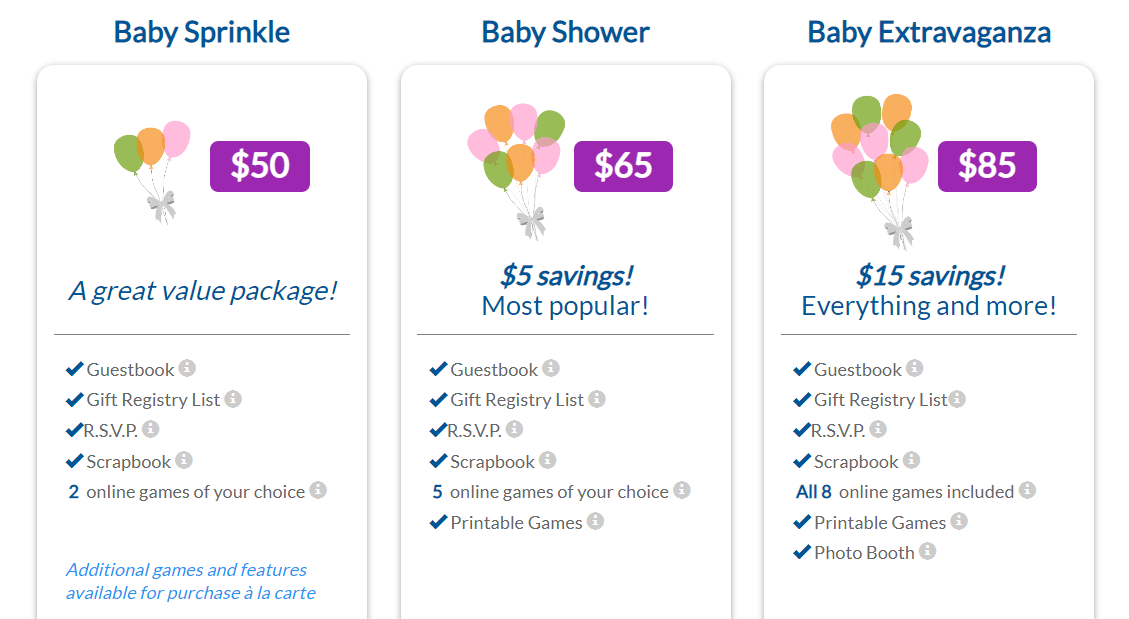Click info icon beside Baby Shower R.S.V.P.
The height and width of the screenshot is (619, 1129).
click(514, 429)
